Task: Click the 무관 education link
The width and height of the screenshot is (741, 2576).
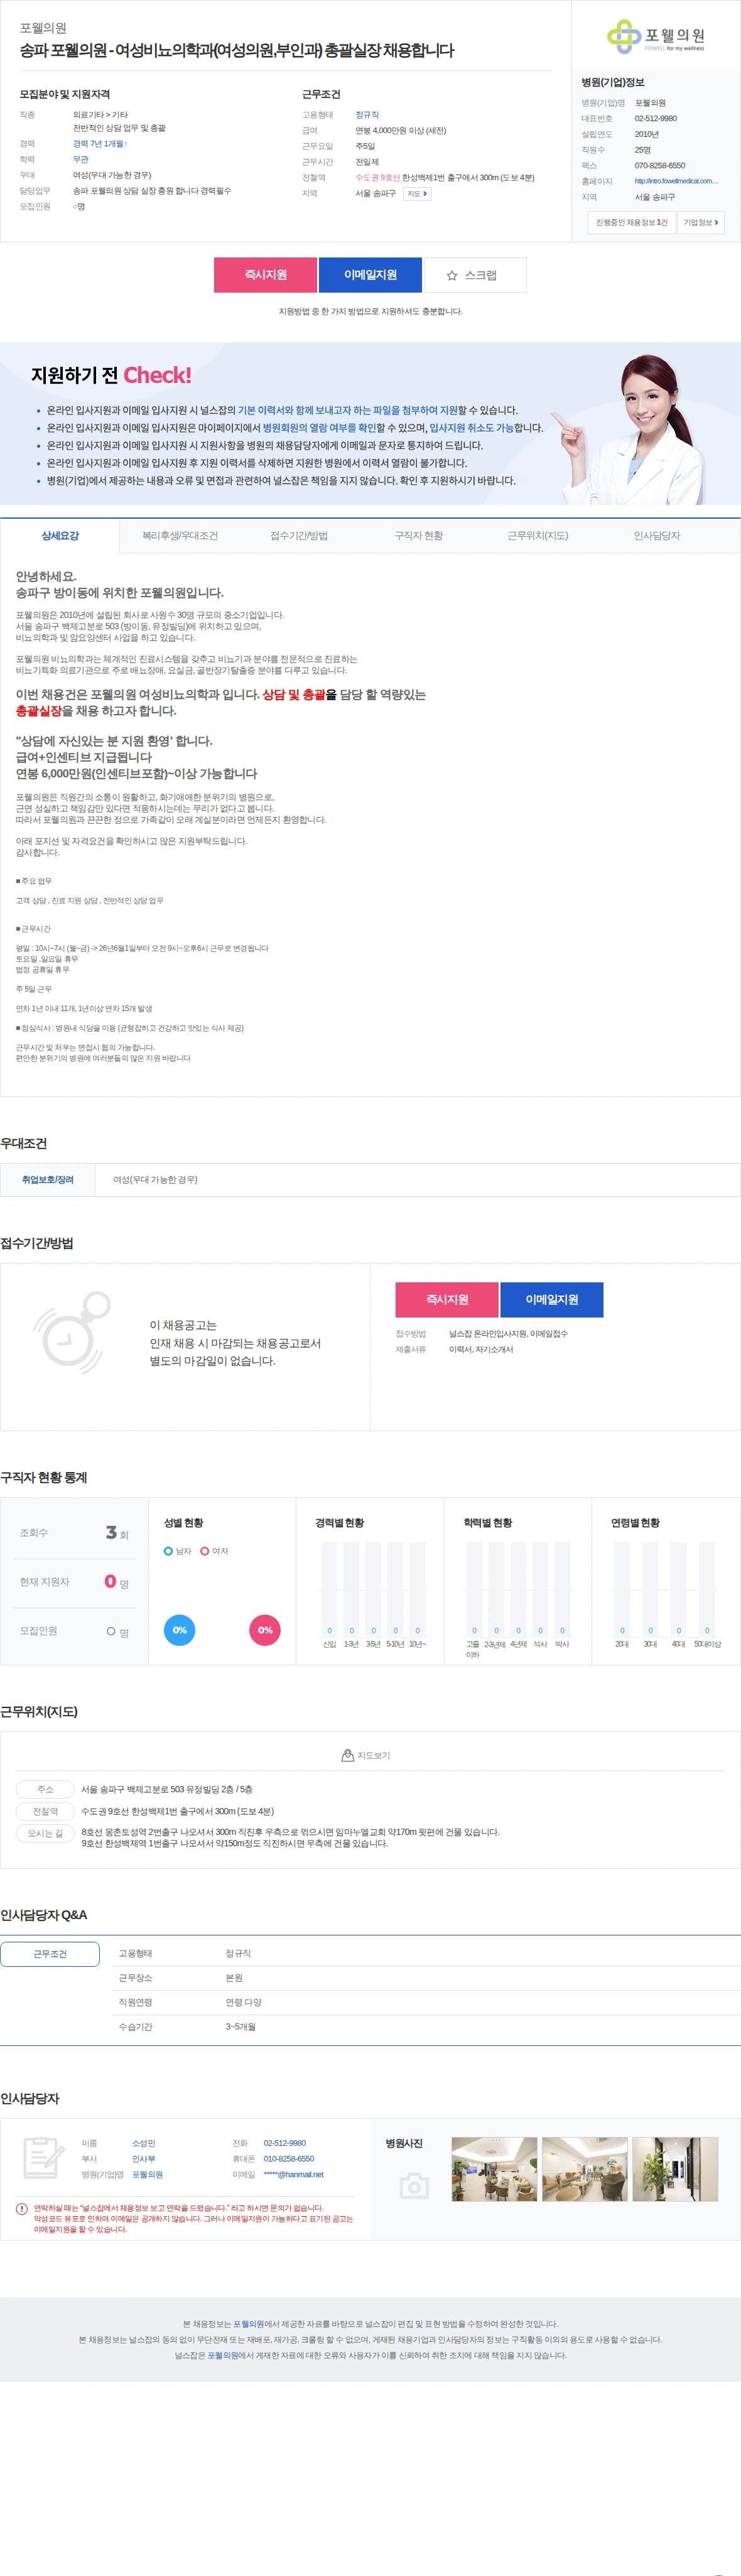Action: pos(81,159)
